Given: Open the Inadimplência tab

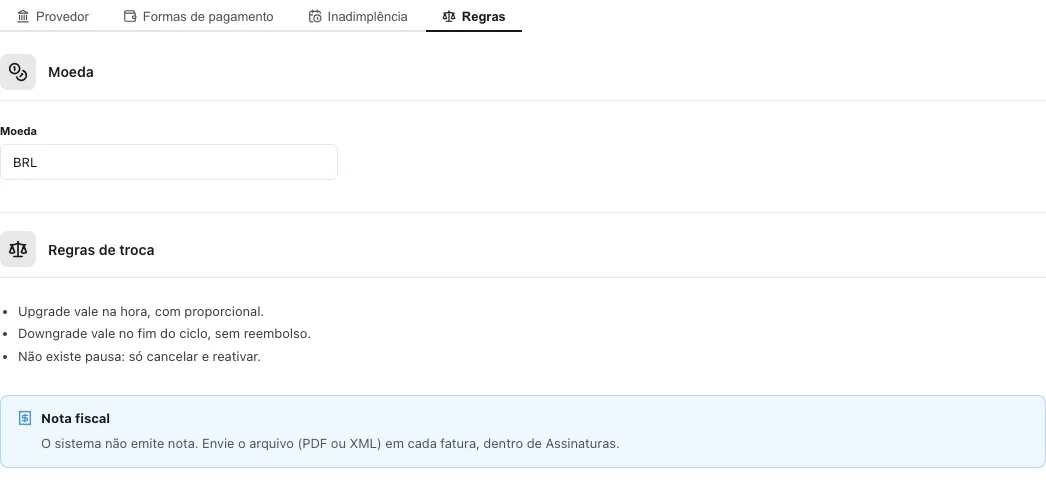Looking at the screenshot, I should [x=358, y=17].
